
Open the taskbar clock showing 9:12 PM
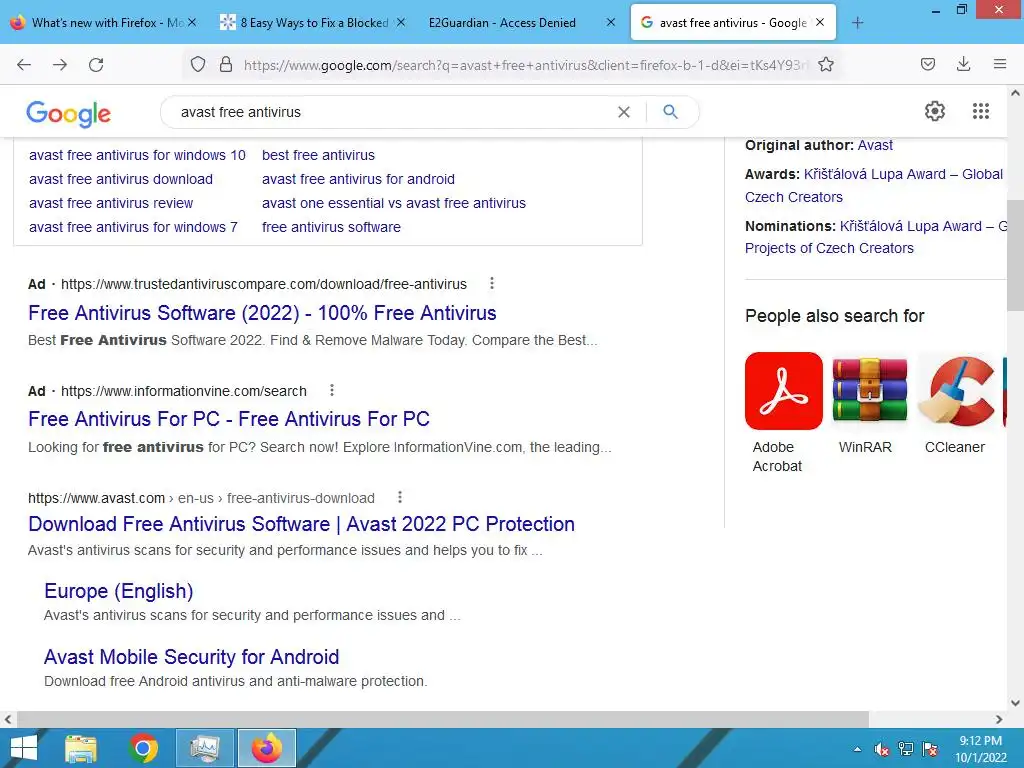tap(980, 749)
